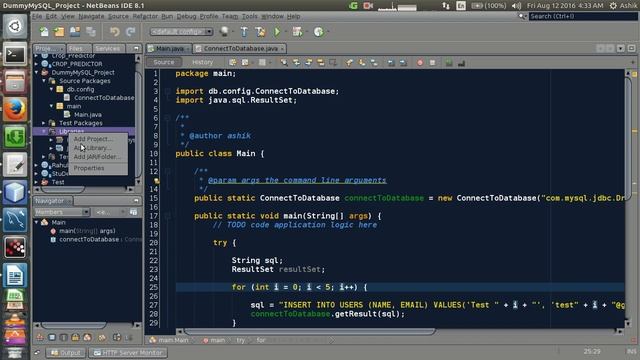Open the Tools menu
640x360 pixels.
point(249,16)
